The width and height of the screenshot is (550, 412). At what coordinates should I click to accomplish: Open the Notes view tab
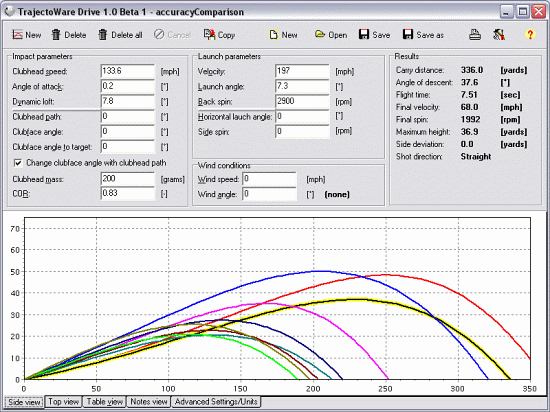[149, 401]
